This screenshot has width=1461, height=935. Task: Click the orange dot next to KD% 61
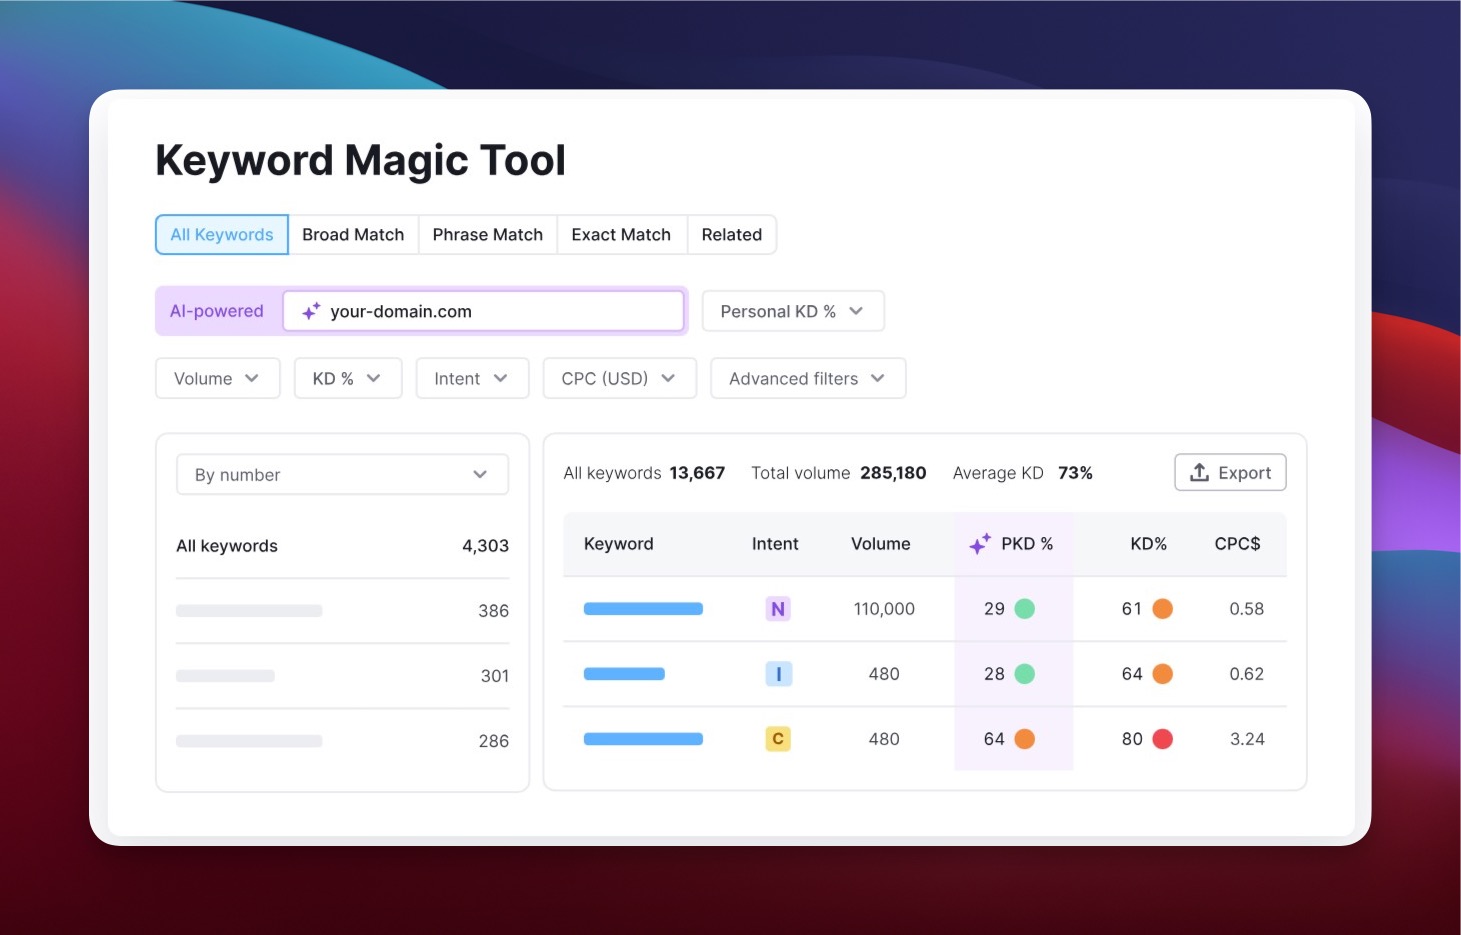(1163, 608)
